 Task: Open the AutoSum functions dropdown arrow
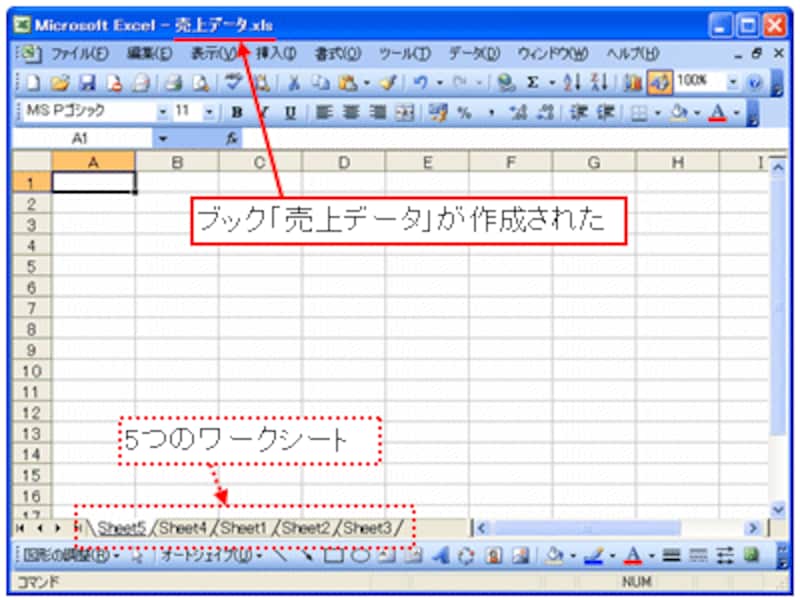click(552, 83)
